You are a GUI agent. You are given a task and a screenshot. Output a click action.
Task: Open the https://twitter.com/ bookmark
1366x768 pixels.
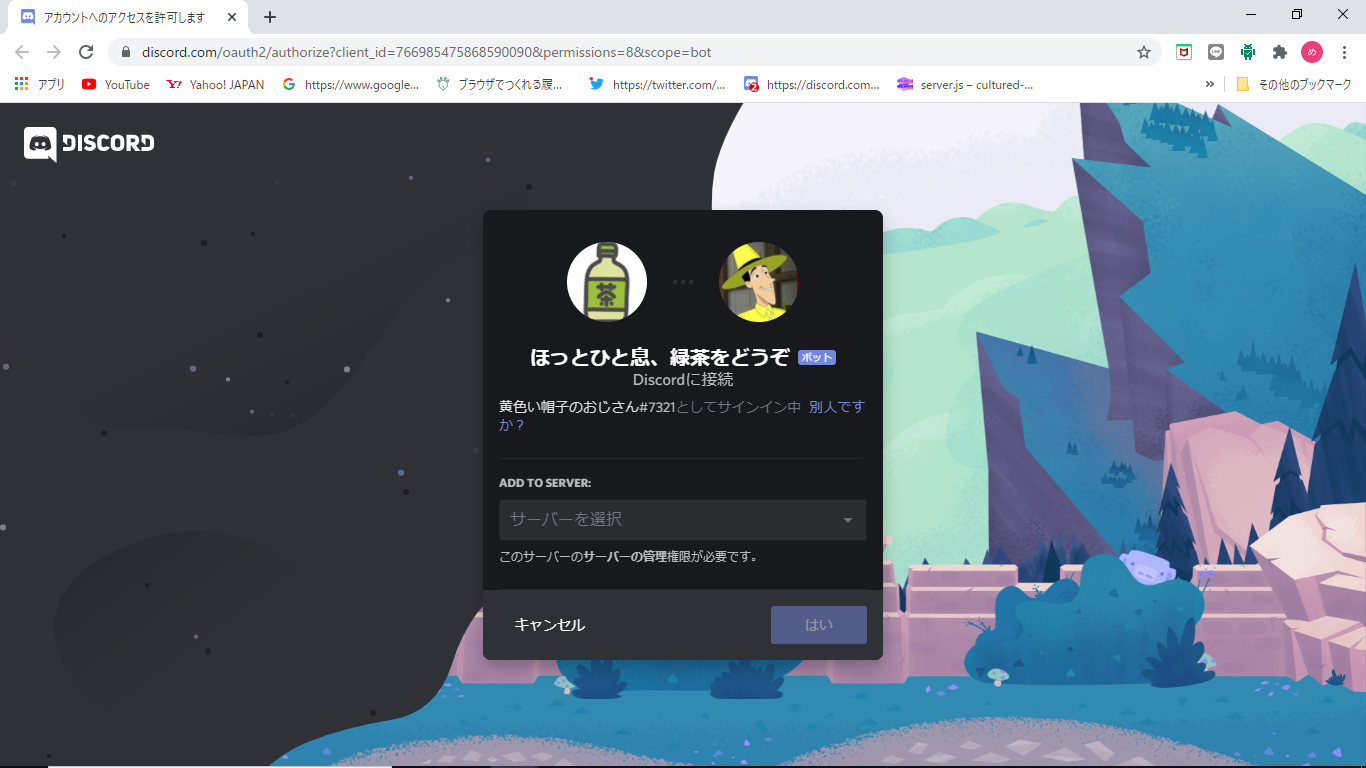pos(658,85)
